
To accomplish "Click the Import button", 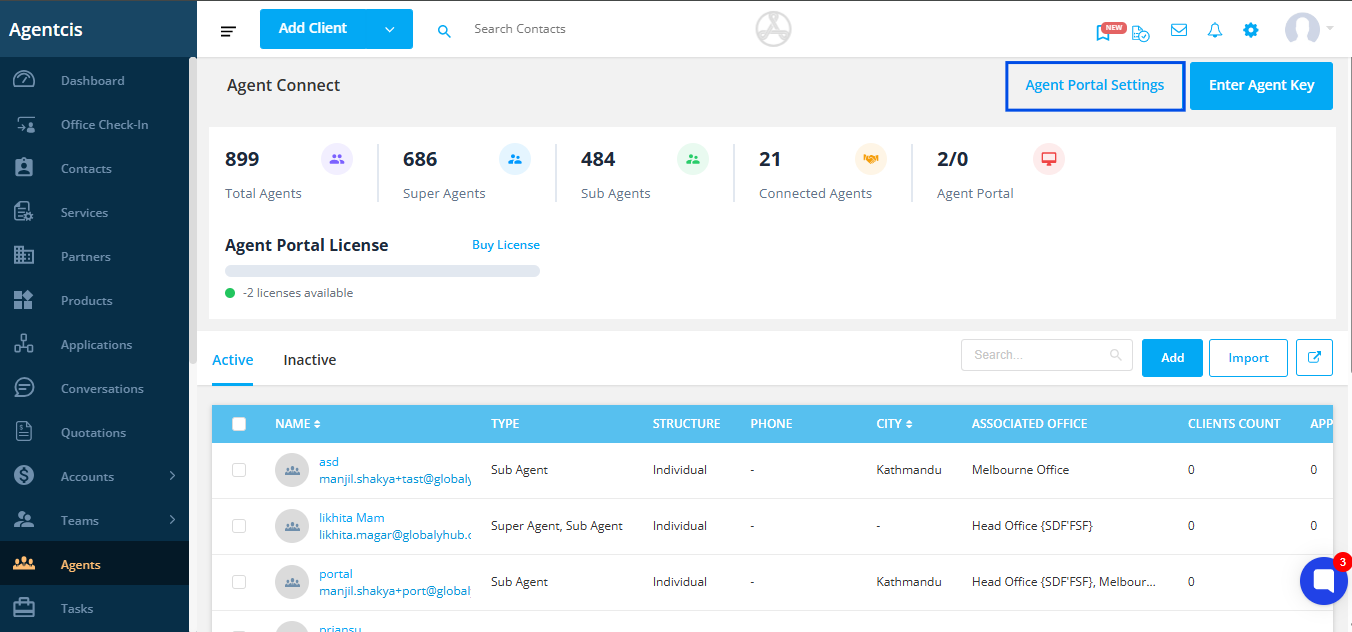I will [1248, 357].
